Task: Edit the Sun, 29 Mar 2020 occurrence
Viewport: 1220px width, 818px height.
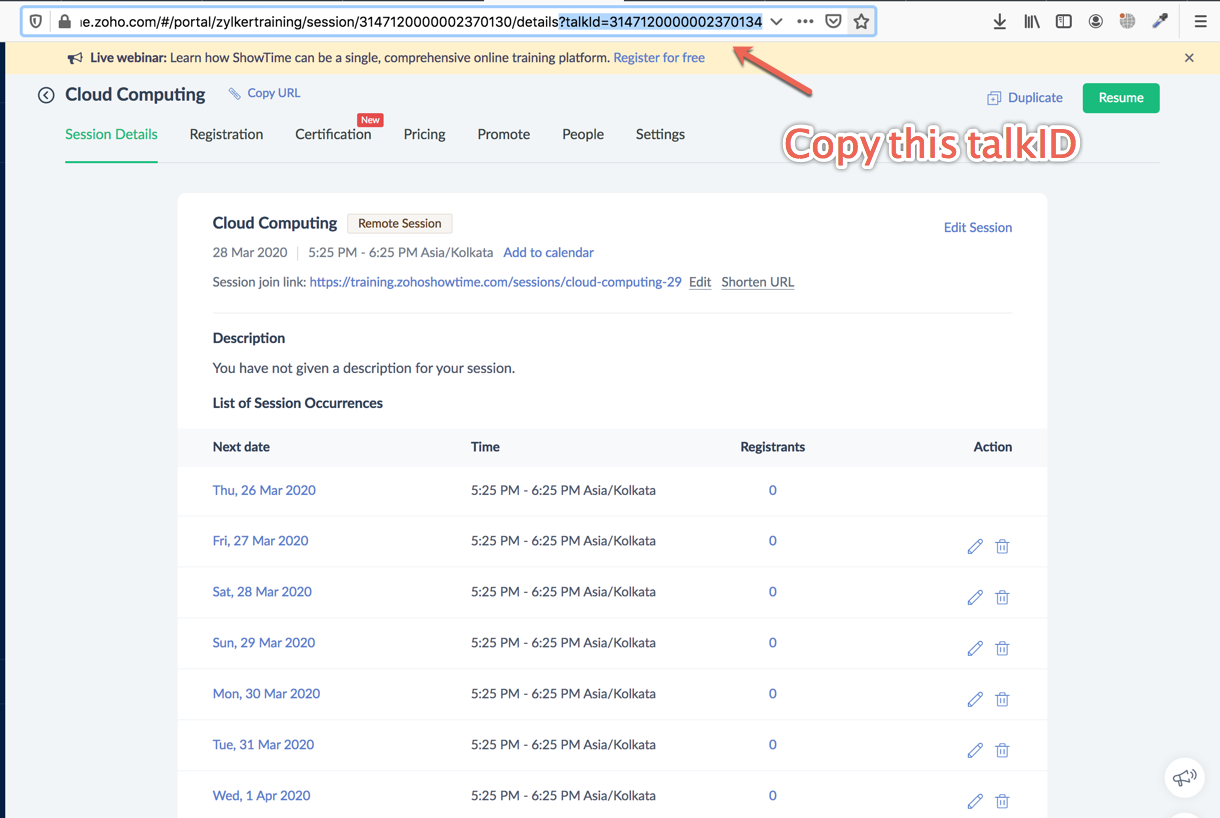Action: click(975, 648)
